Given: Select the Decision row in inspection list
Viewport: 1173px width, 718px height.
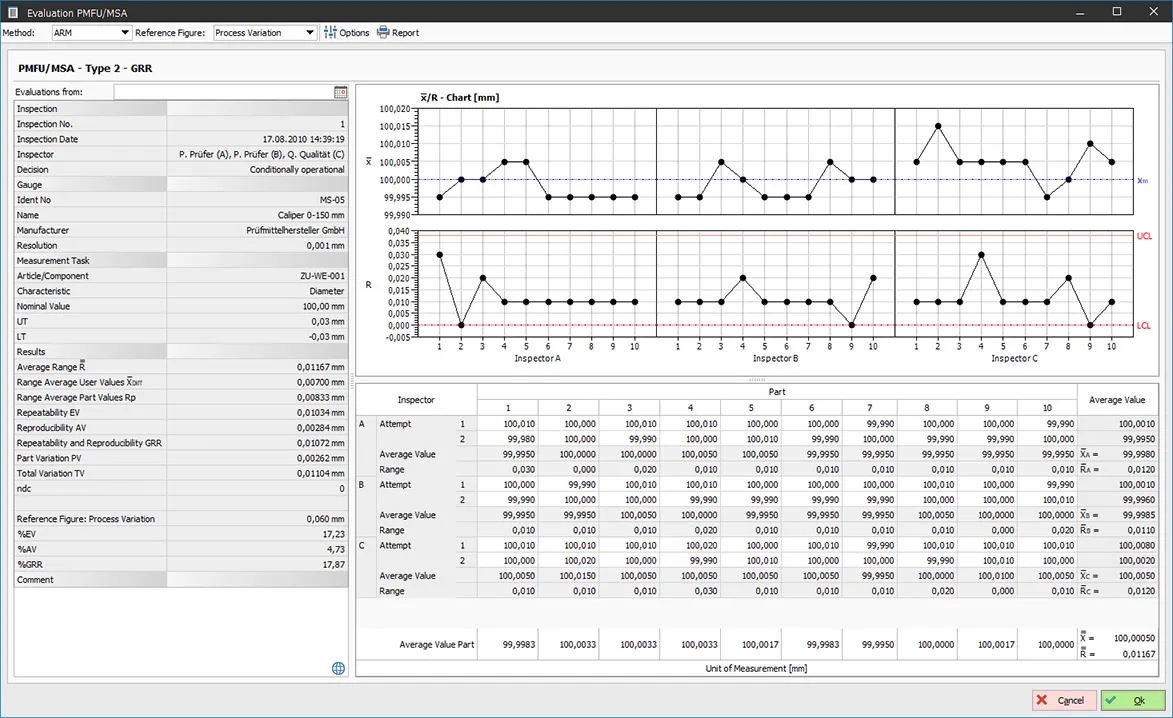Looking at the screenshot, I should (180, 170).
